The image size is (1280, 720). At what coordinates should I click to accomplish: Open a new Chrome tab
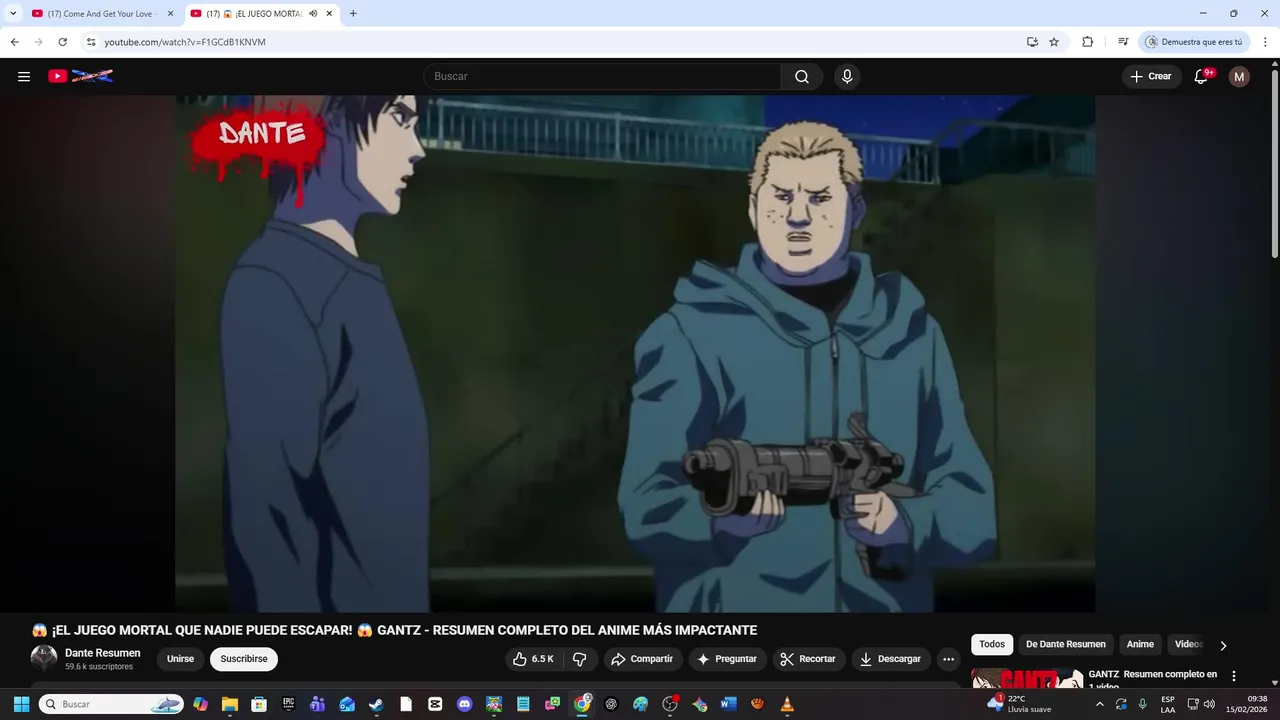(353, 14)
